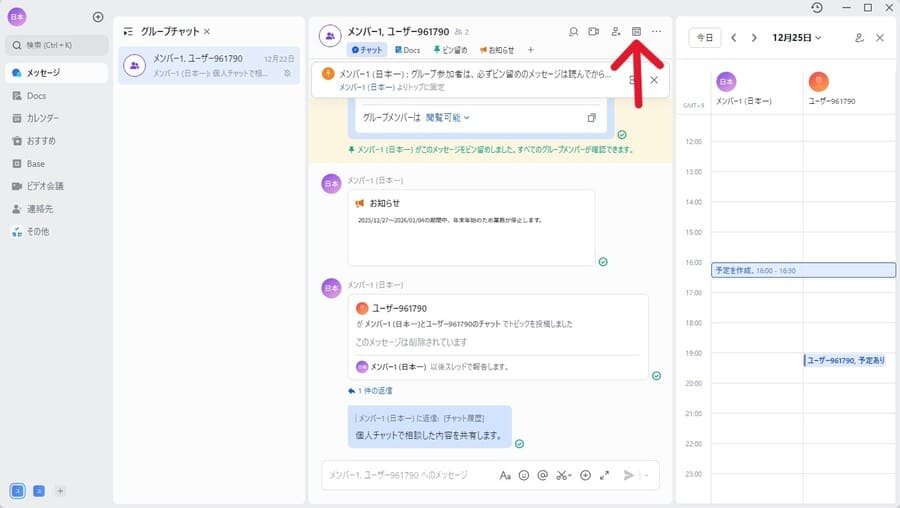Switch to the お知らせ tab
Screen dimensions: 900x508
(x=497, y=50)
